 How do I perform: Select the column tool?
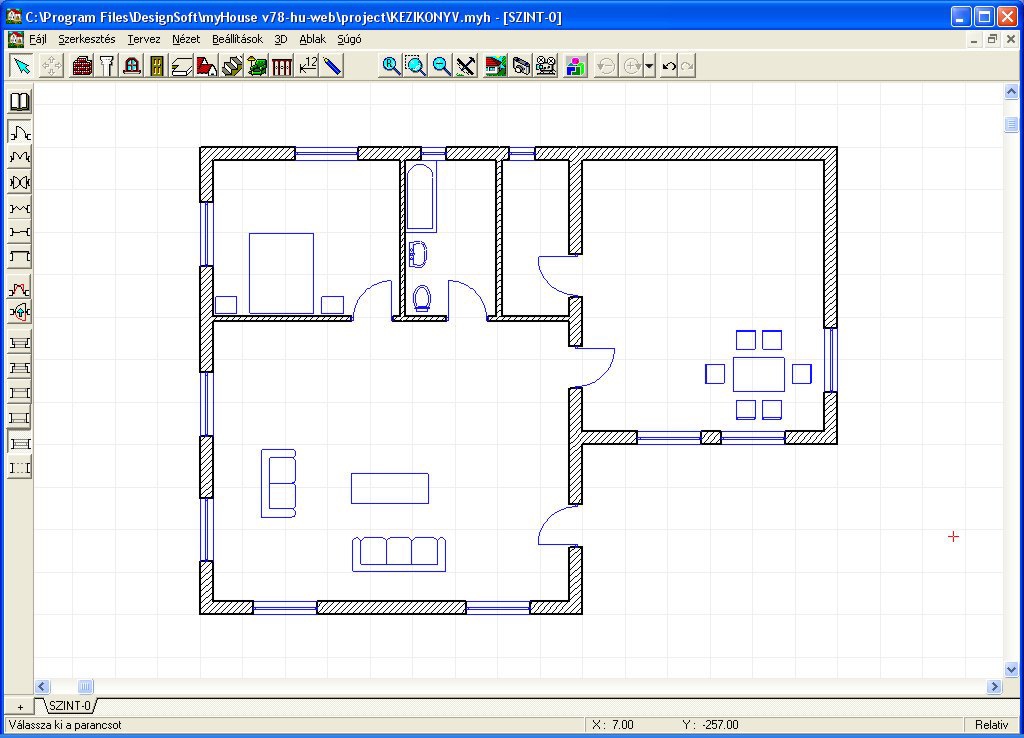(x=107, y=66)
